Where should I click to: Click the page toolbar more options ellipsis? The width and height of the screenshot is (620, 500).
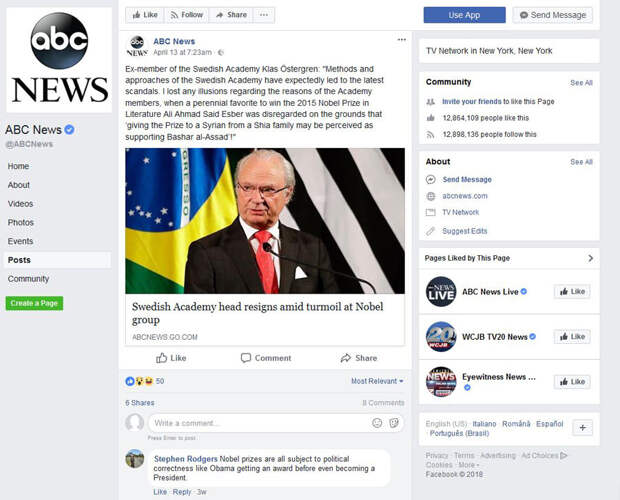click(264, 15)
